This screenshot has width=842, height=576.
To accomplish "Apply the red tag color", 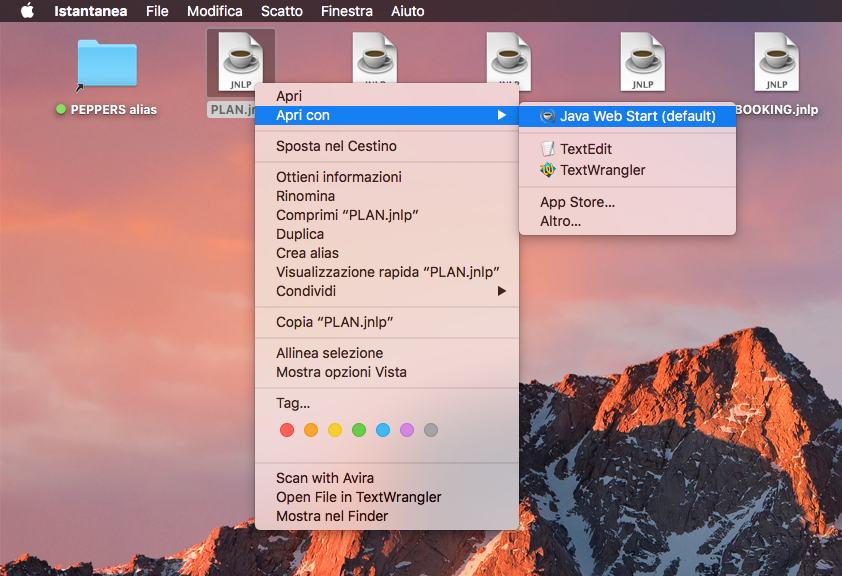I will (x=287, y=430).
